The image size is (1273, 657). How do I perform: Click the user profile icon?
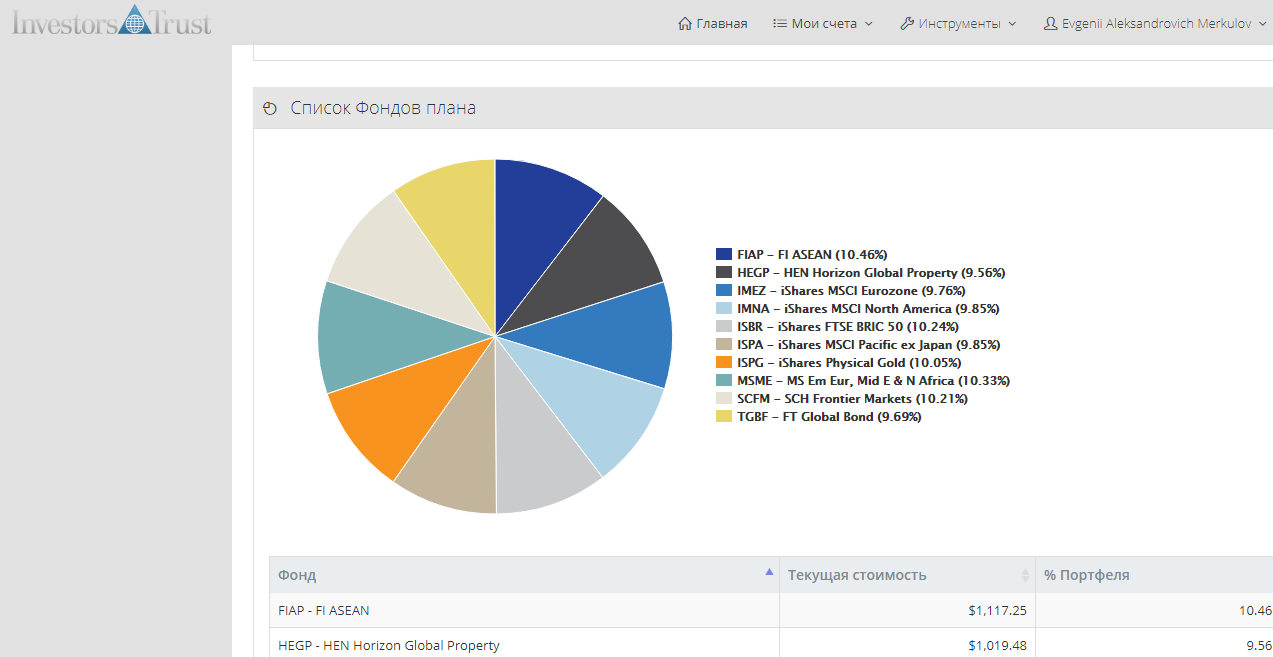point(1050,23)
